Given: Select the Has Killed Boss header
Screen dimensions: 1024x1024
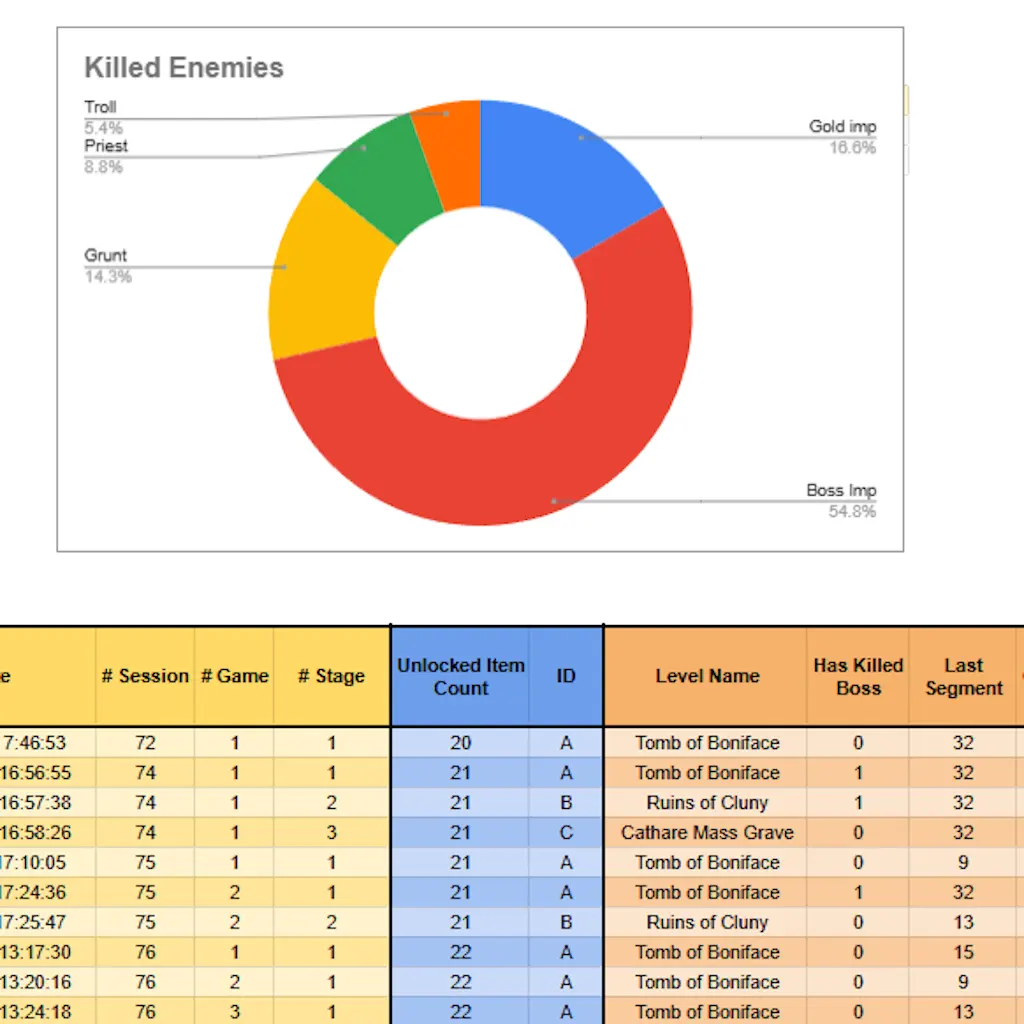Looking at the screenshot, I should 858,676.
